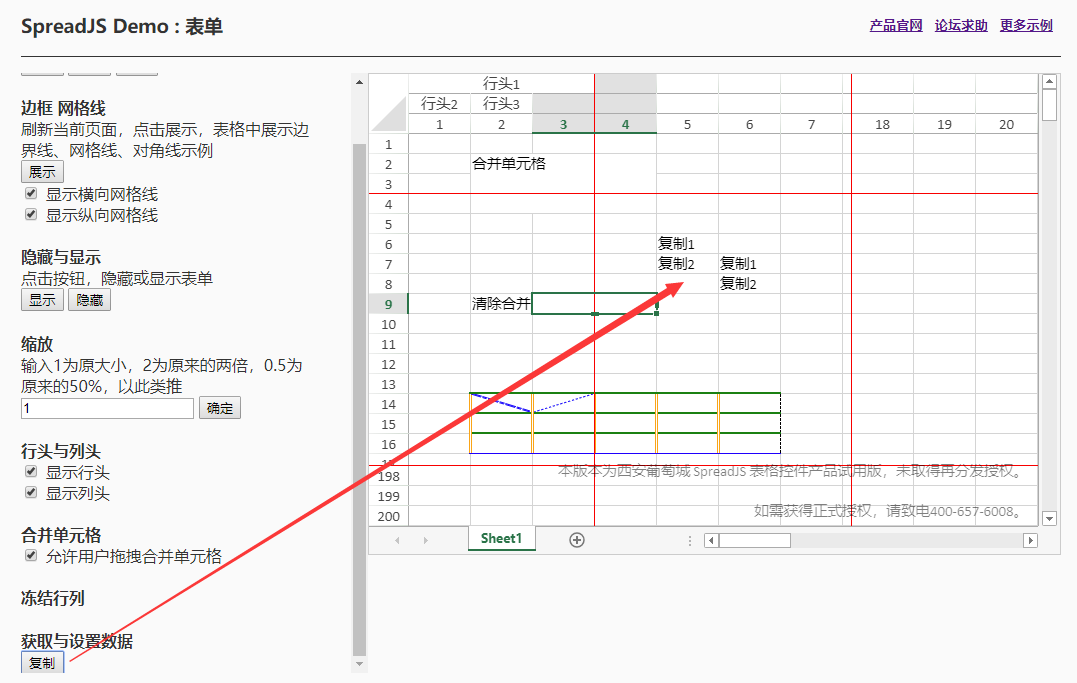Select column header 7
The image size is (1077, 683).
[x=811, y=124]
